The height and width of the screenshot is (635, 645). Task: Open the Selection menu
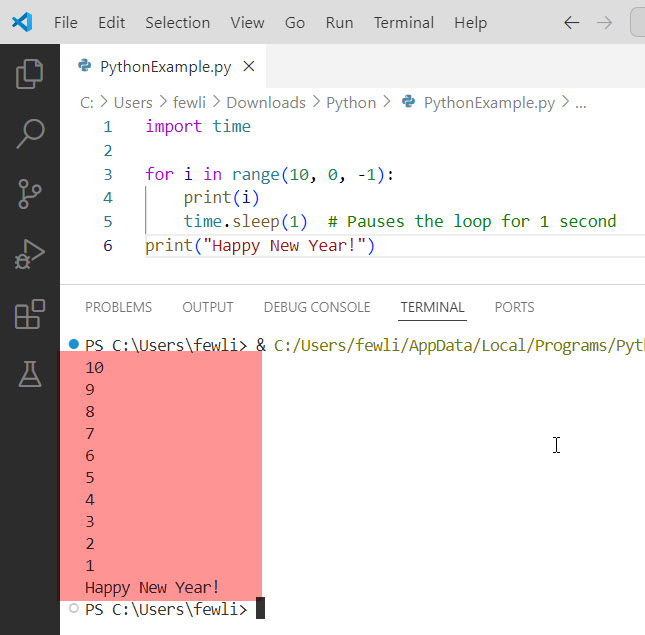(x=178, y=23)
